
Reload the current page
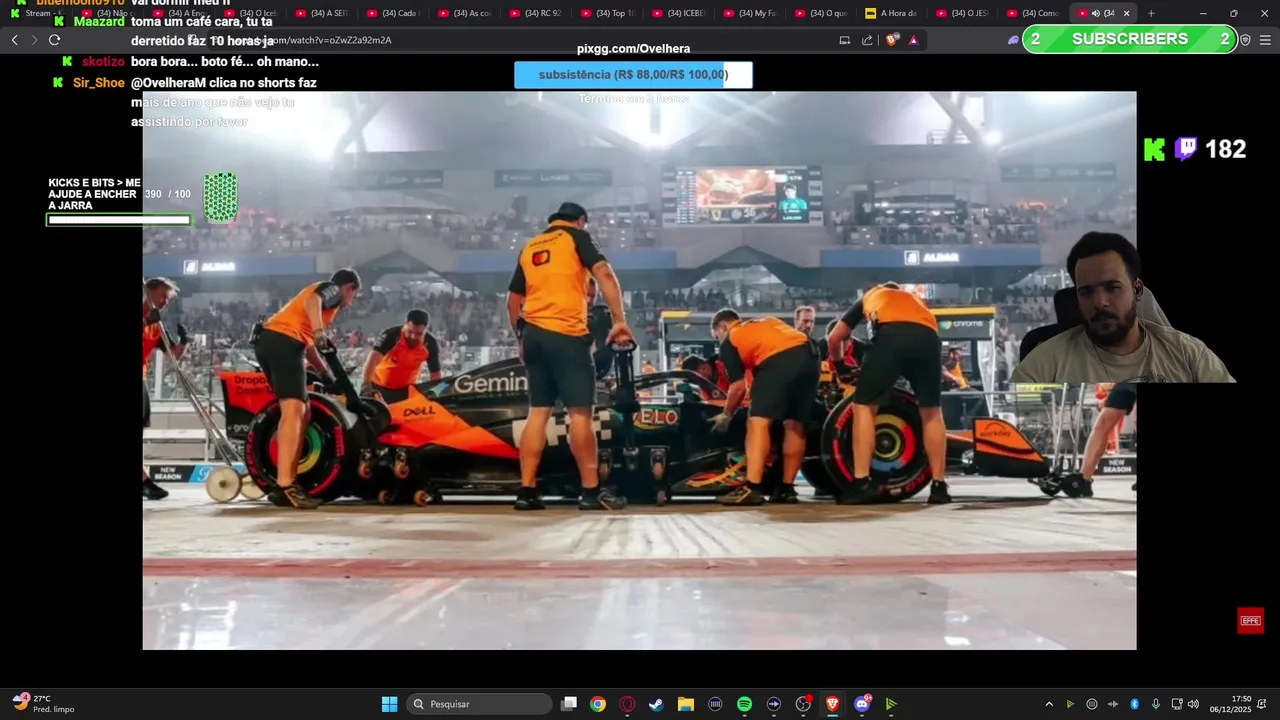[54, 40]
